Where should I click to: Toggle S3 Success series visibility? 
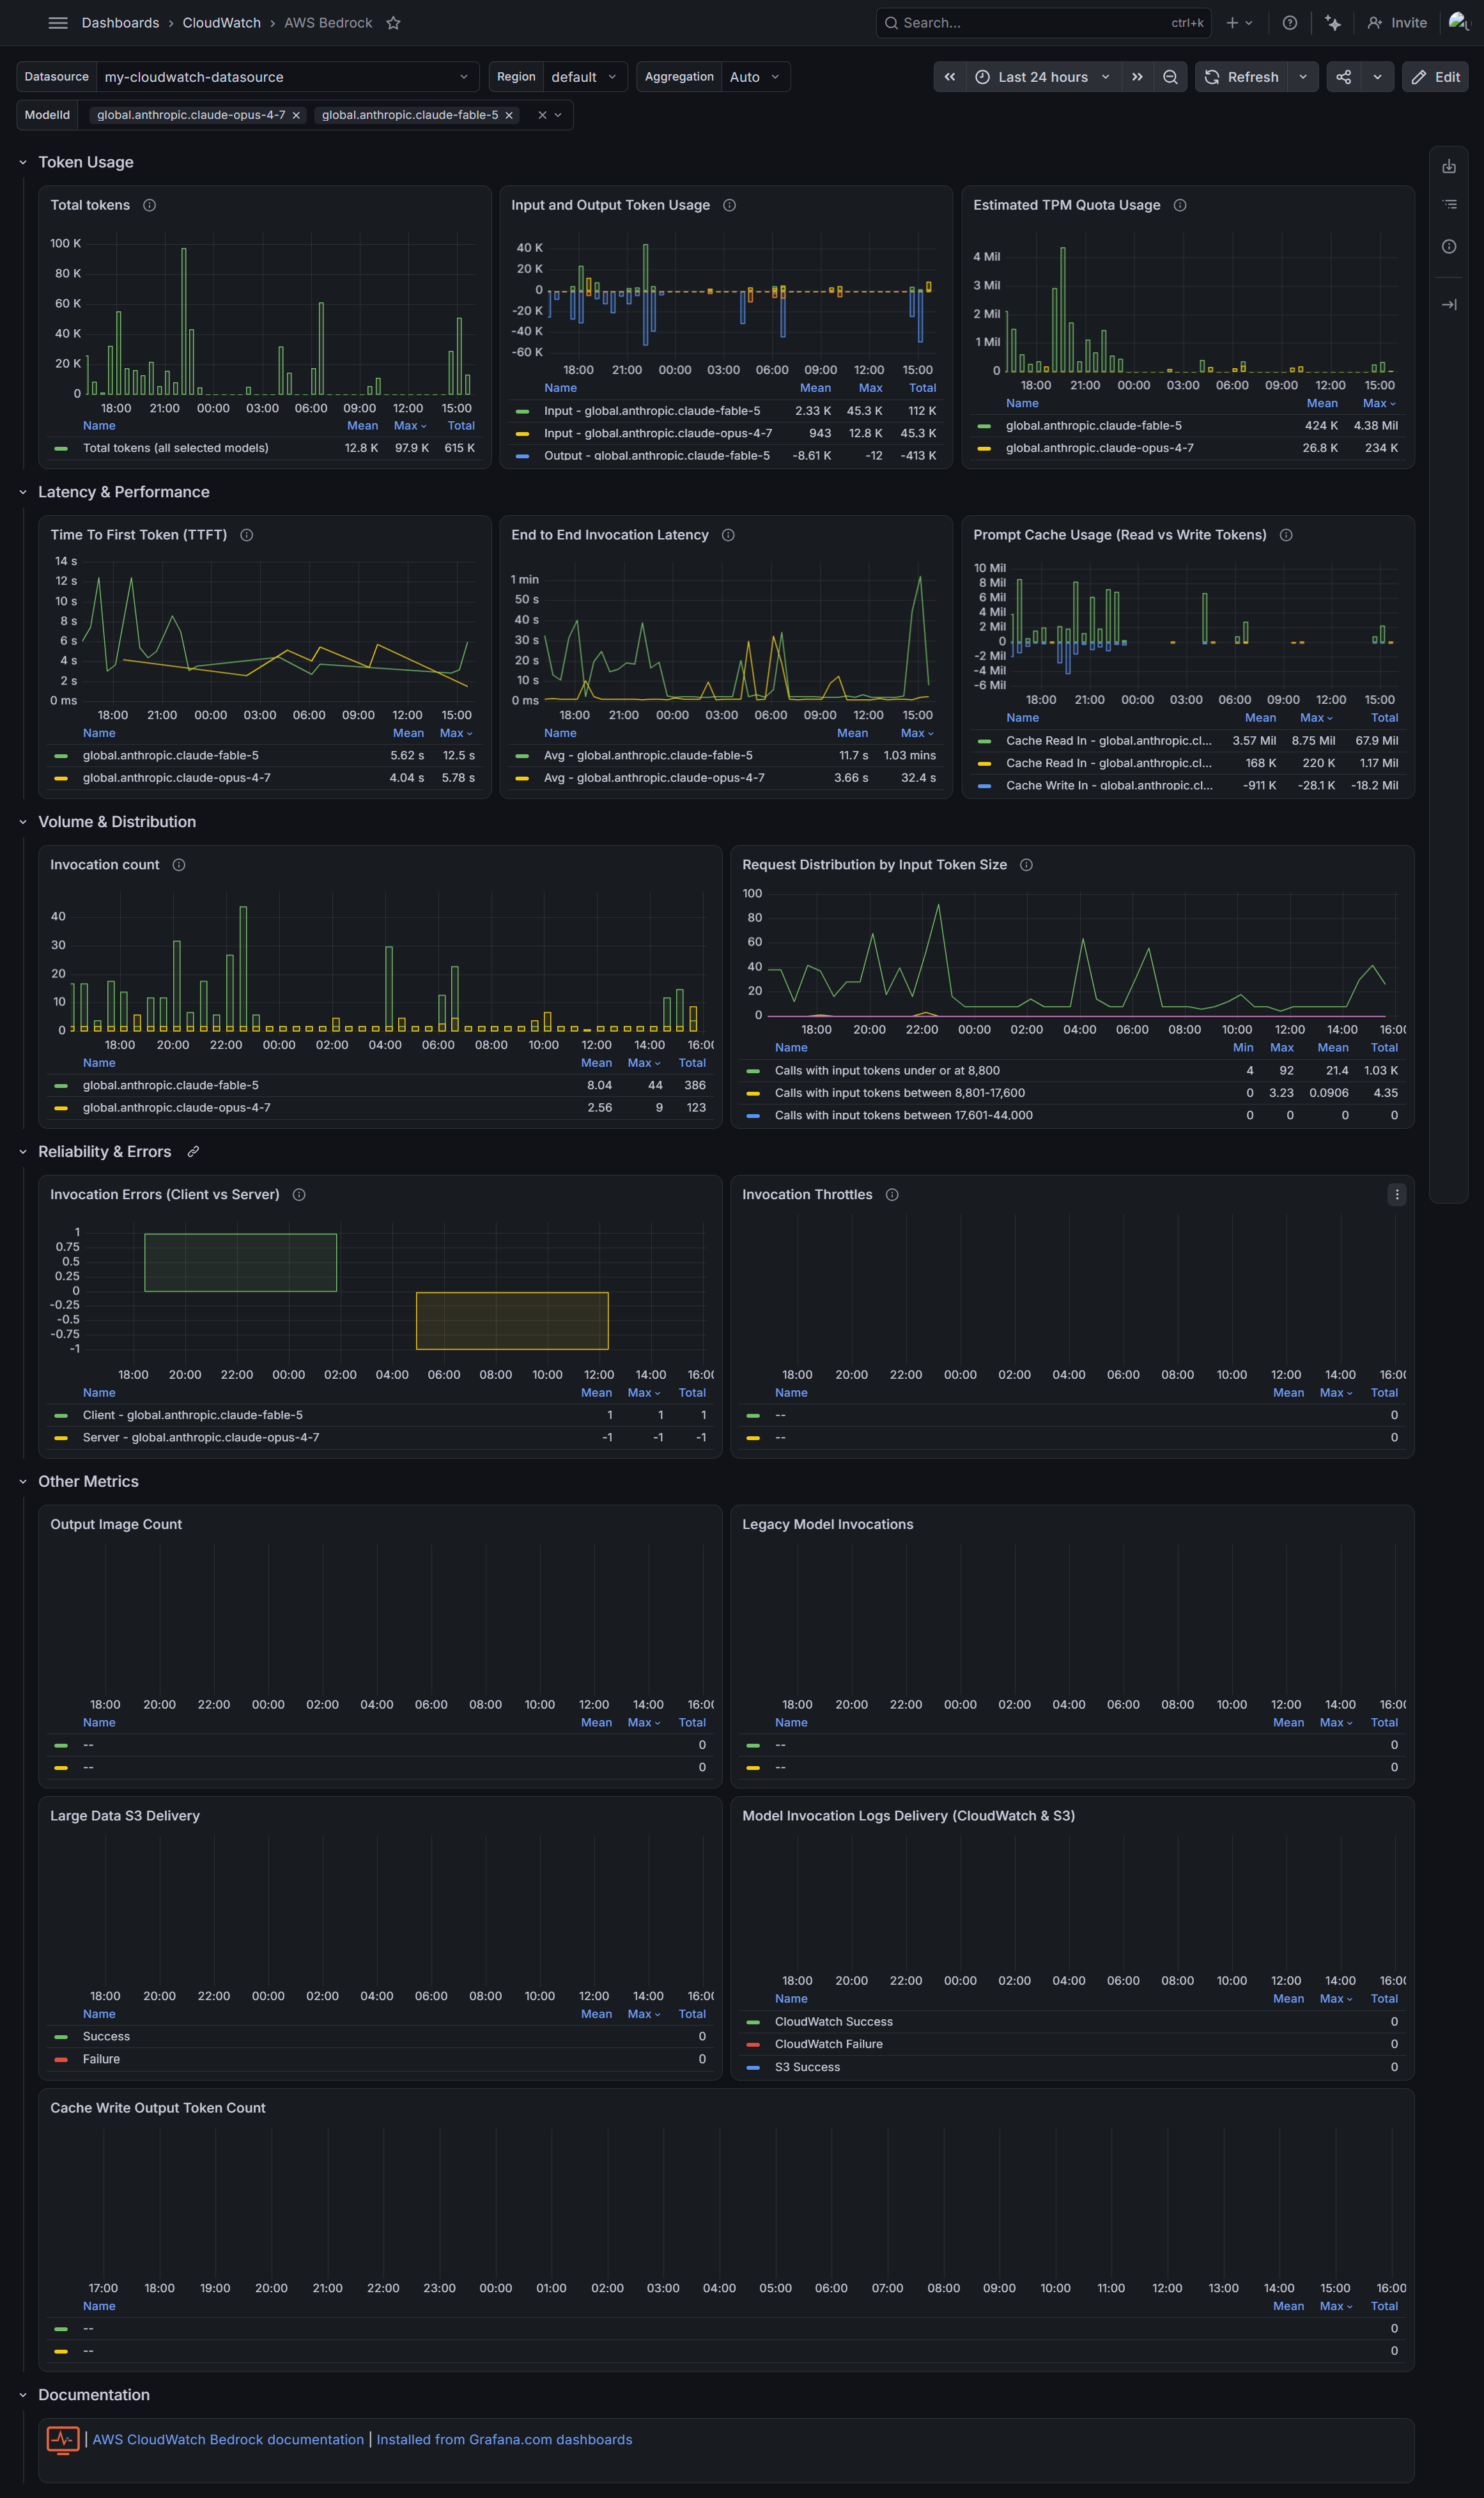pyautogui.click(x=807, y=2067)
